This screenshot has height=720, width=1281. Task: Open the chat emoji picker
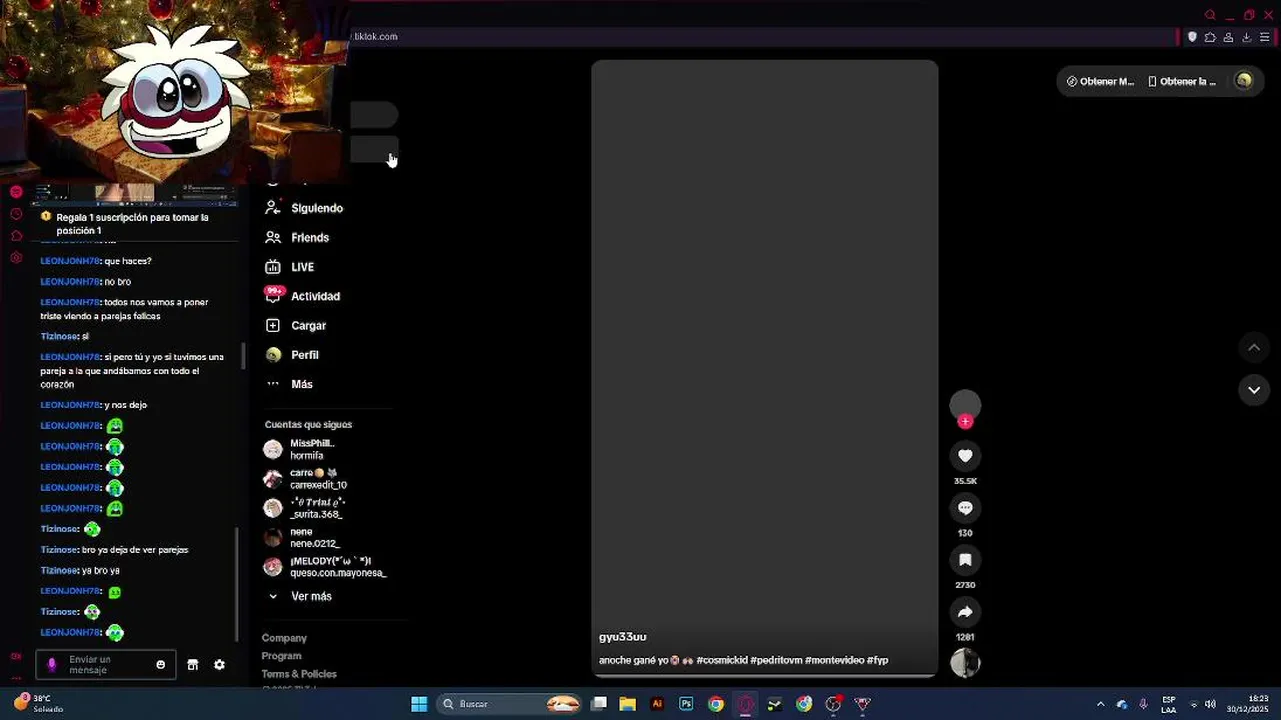pos(161,665)
